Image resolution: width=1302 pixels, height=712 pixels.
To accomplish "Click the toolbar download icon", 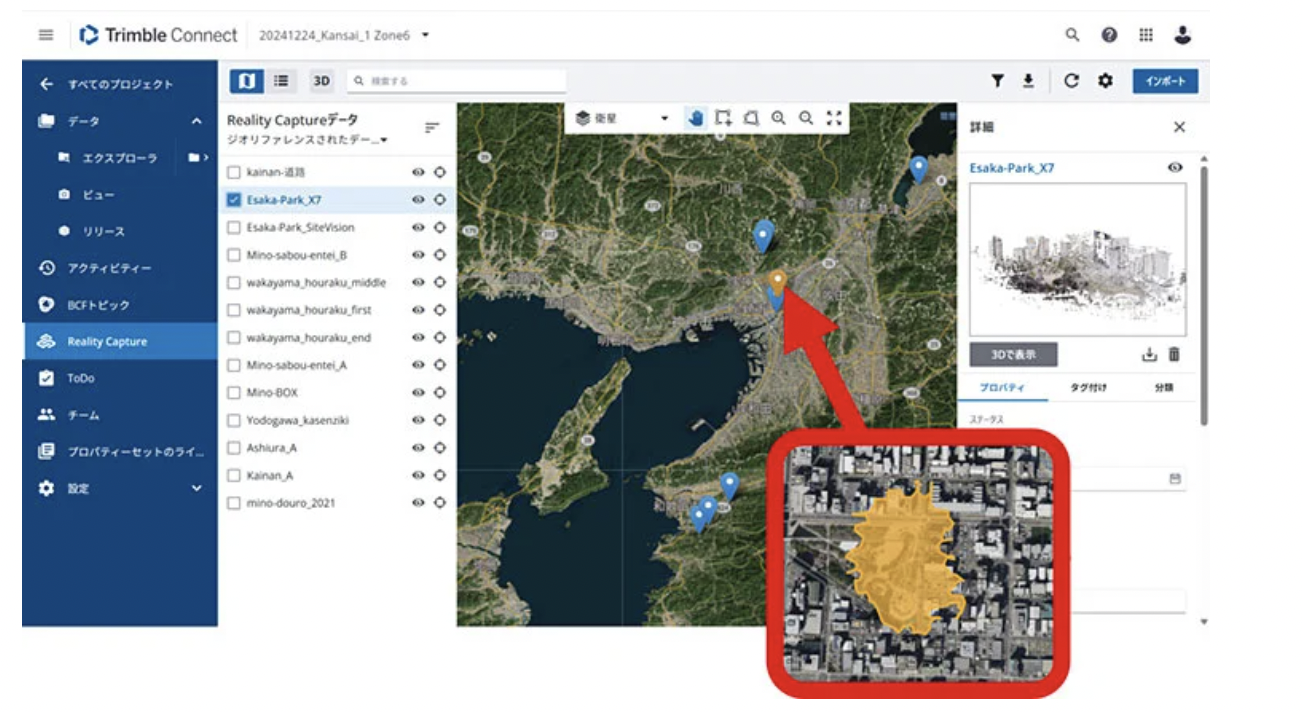I will pyautogui.click(x=1028, y=81).
